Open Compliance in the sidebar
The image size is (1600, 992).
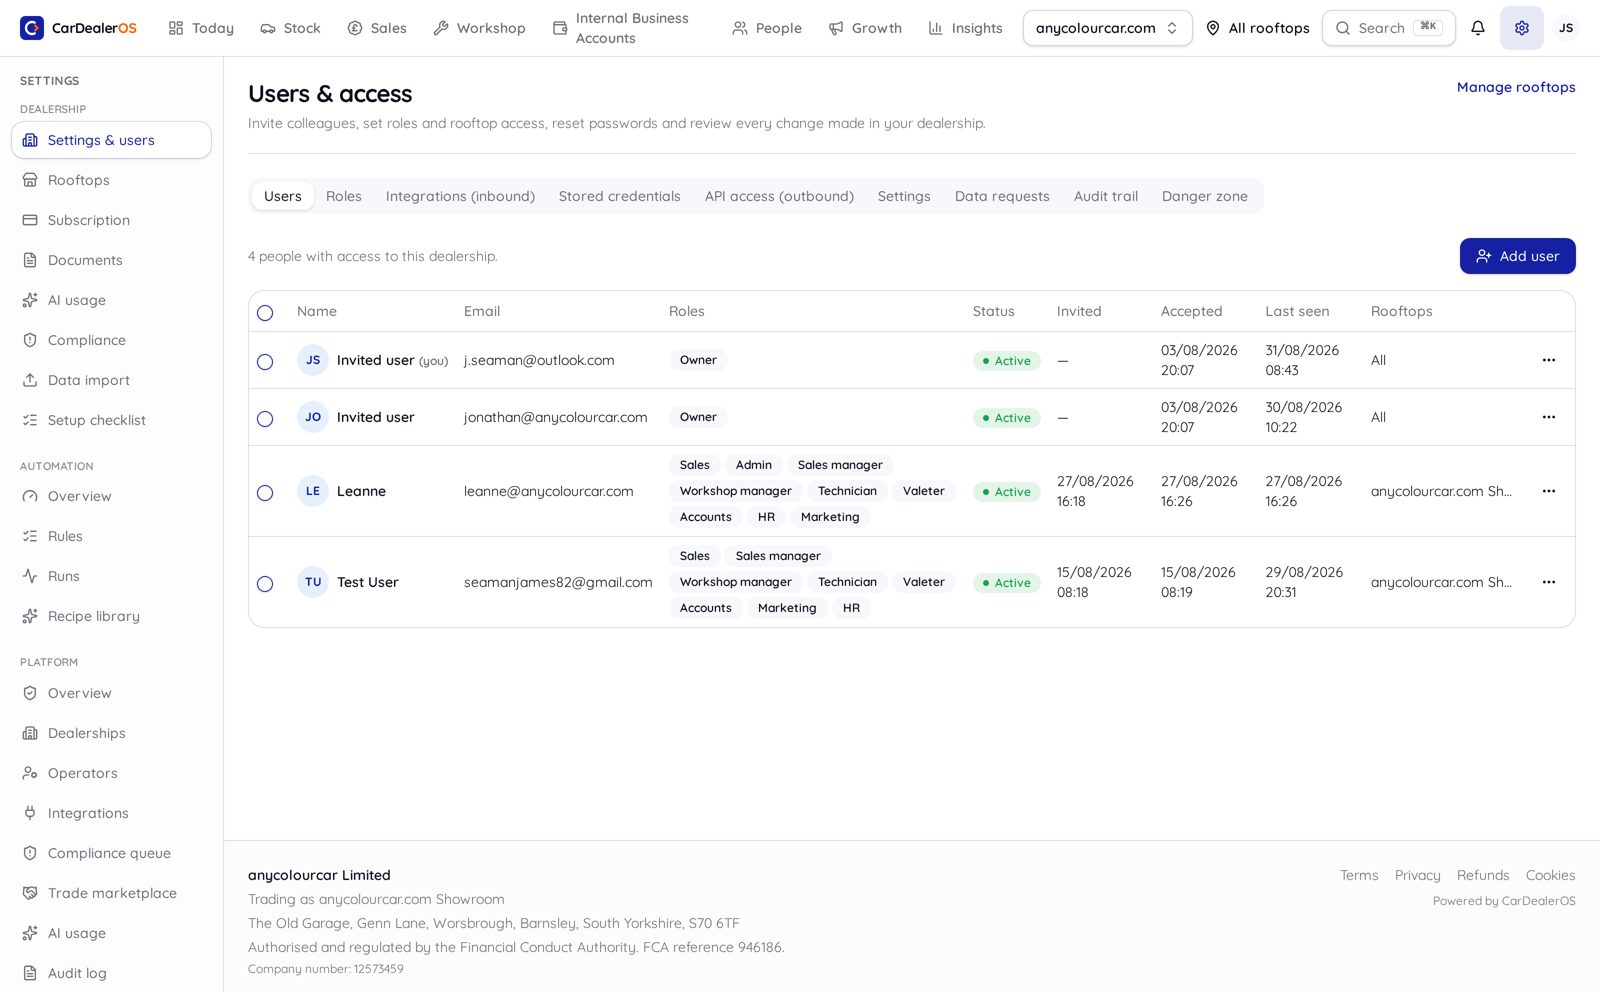pyautogui.click(x=111, y=340)
